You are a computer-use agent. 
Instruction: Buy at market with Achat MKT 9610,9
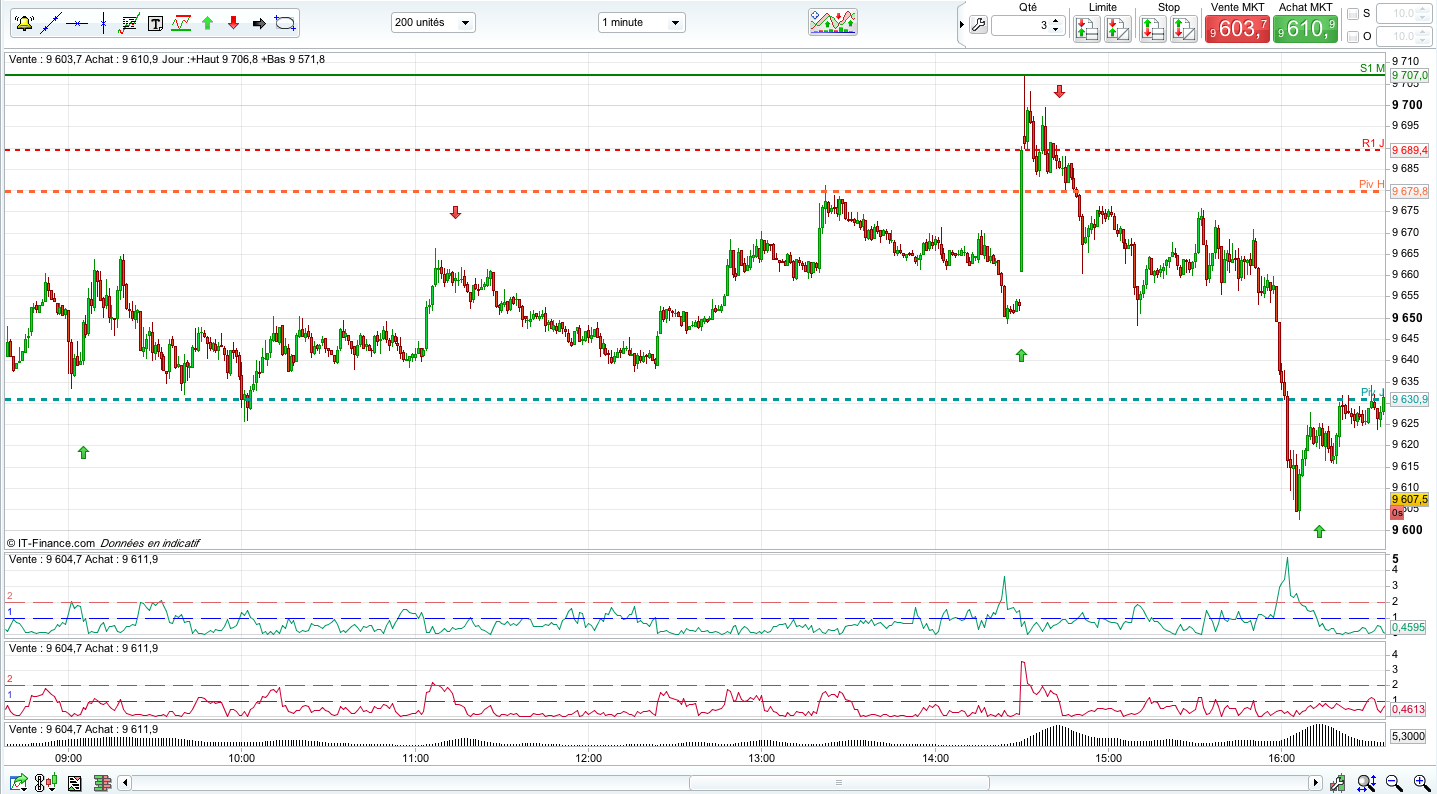(x=1306, y=29)
